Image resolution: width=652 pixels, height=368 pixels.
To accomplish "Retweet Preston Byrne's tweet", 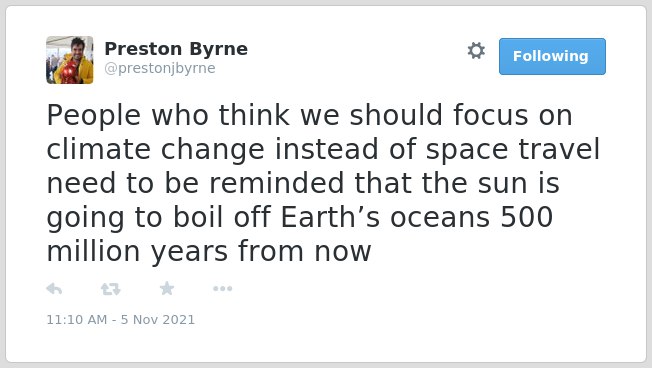I will (x=111, y=289).
